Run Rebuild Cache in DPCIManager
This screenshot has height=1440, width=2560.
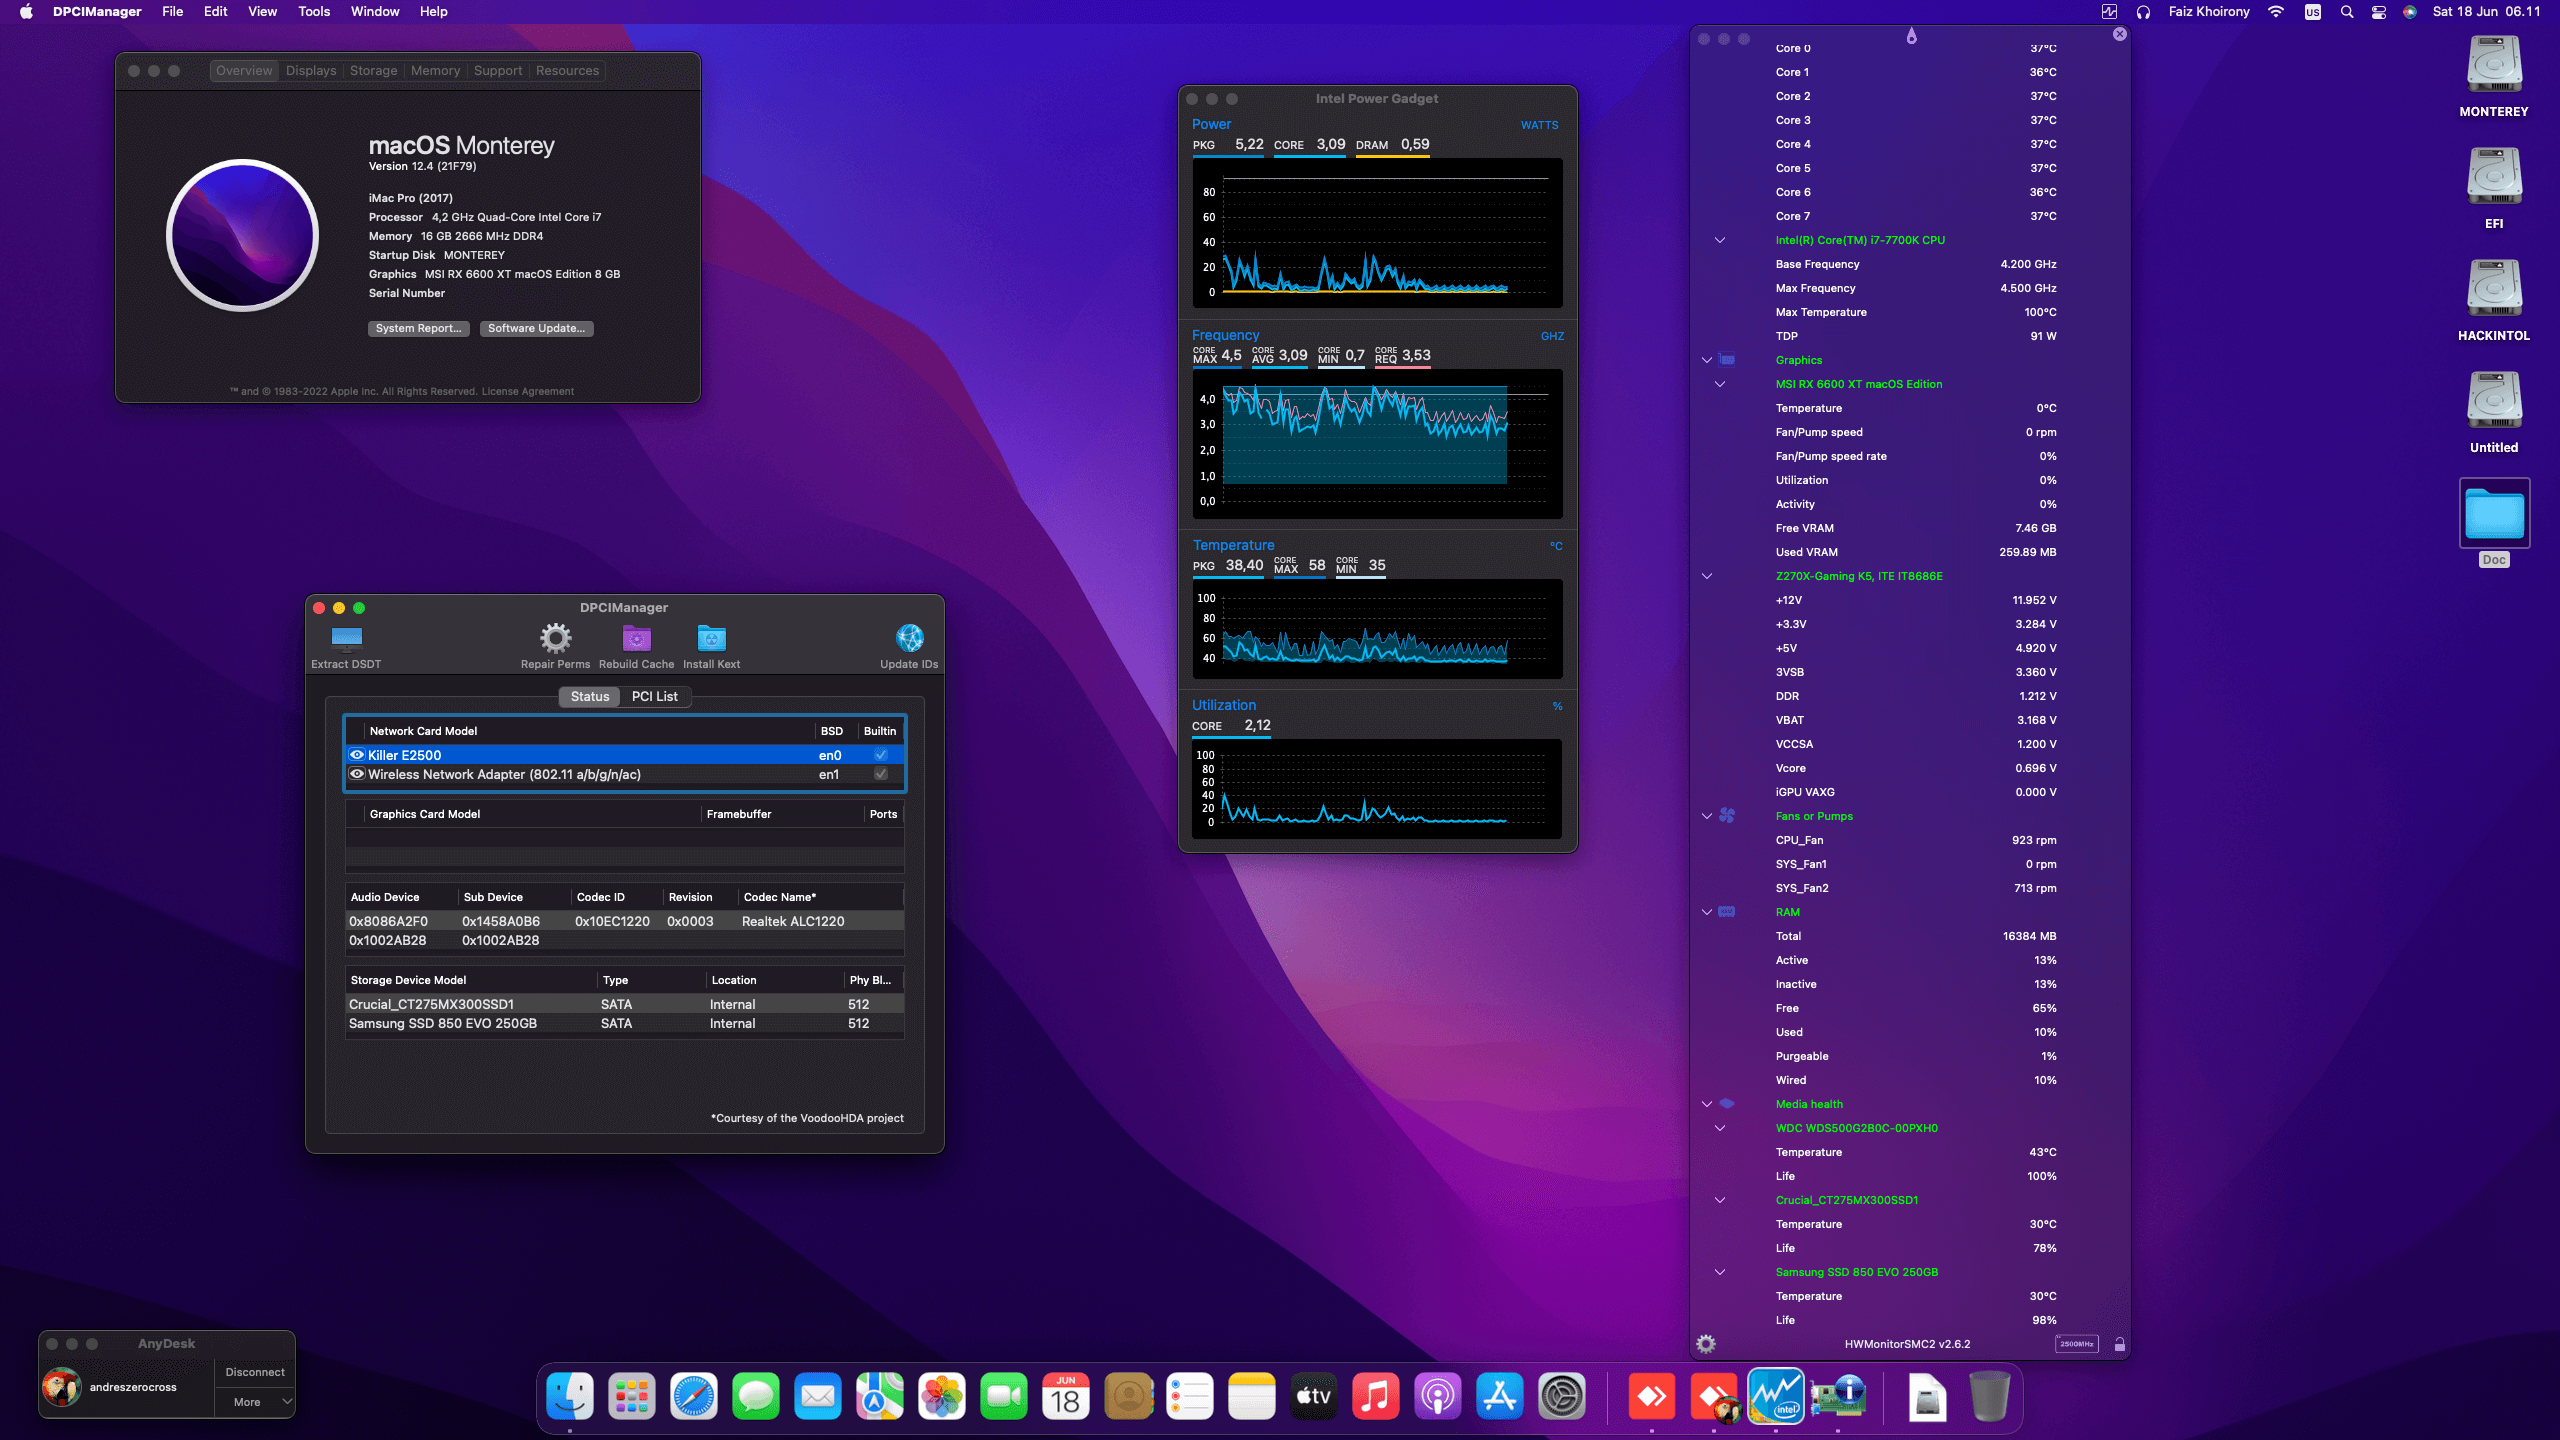635,637
